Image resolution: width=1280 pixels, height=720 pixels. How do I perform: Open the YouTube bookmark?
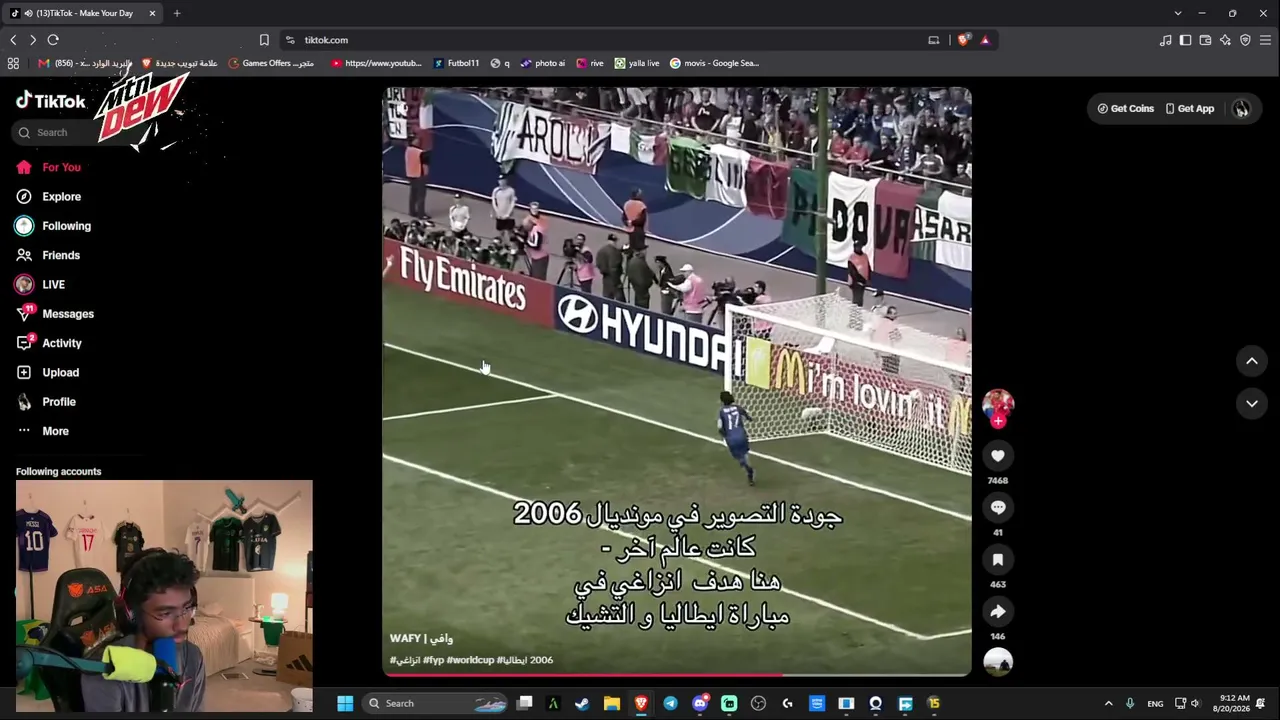point(376,63)
